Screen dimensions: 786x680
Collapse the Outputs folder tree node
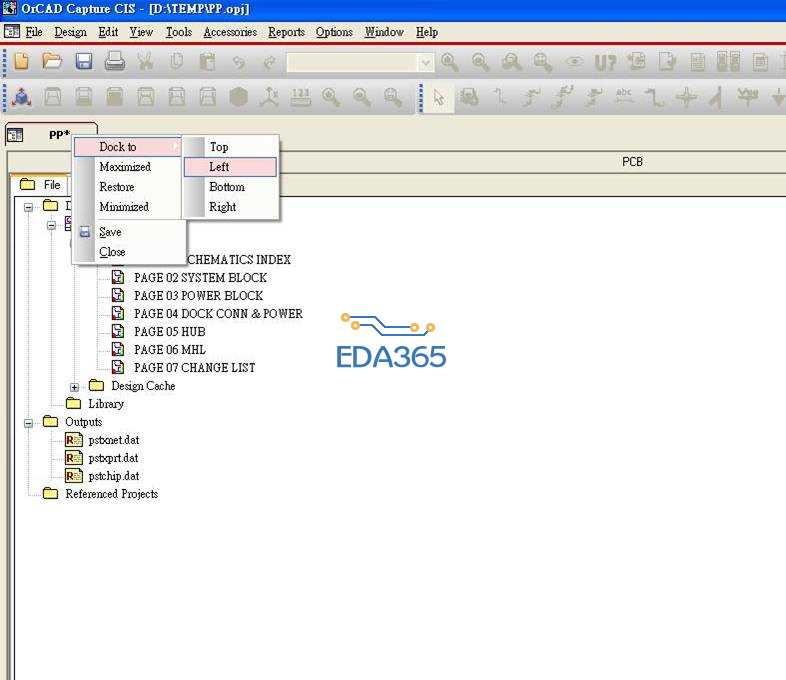[29, 423]
